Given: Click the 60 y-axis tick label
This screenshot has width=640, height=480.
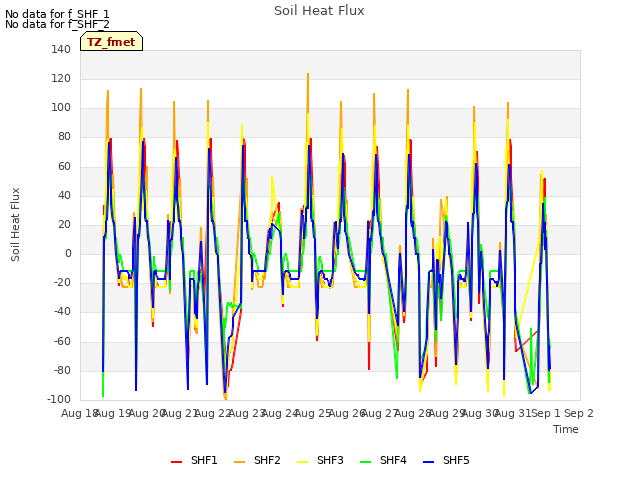Looking at the screenshot, I should tap(64, 166).
